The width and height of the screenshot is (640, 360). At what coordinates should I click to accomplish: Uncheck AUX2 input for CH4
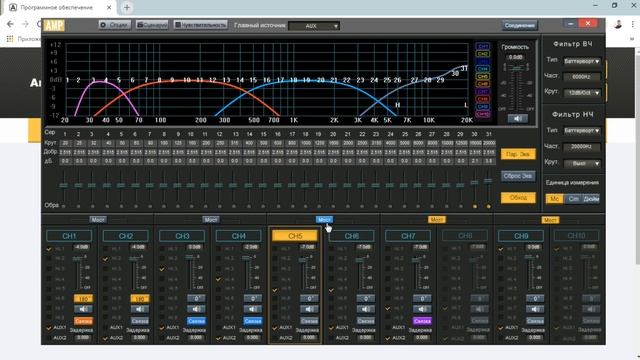[x=218, y=338]
